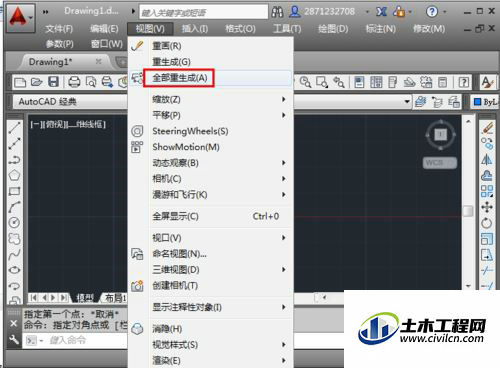
Task: Click the keyword search input field
Action: (x=203, y=12)
